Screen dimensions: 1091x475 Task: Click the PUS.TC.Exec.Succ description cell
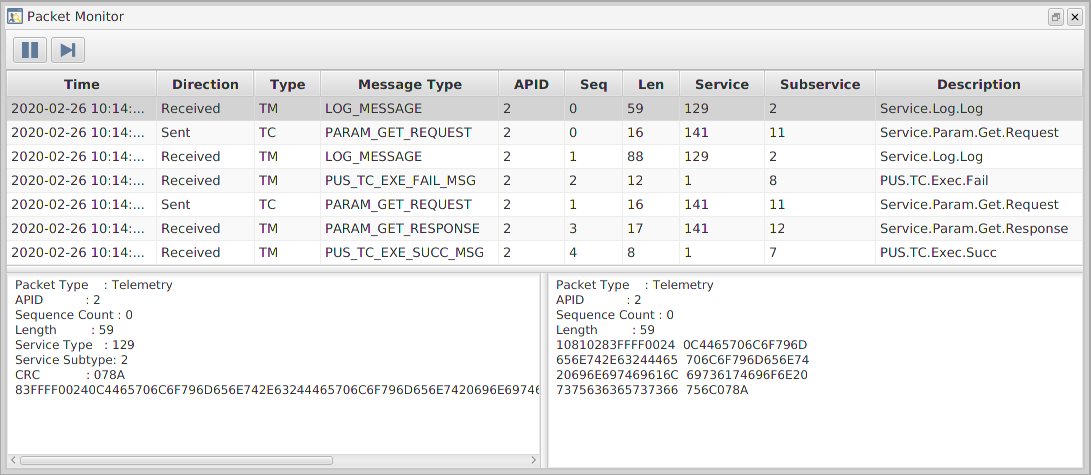pos(978,252)
